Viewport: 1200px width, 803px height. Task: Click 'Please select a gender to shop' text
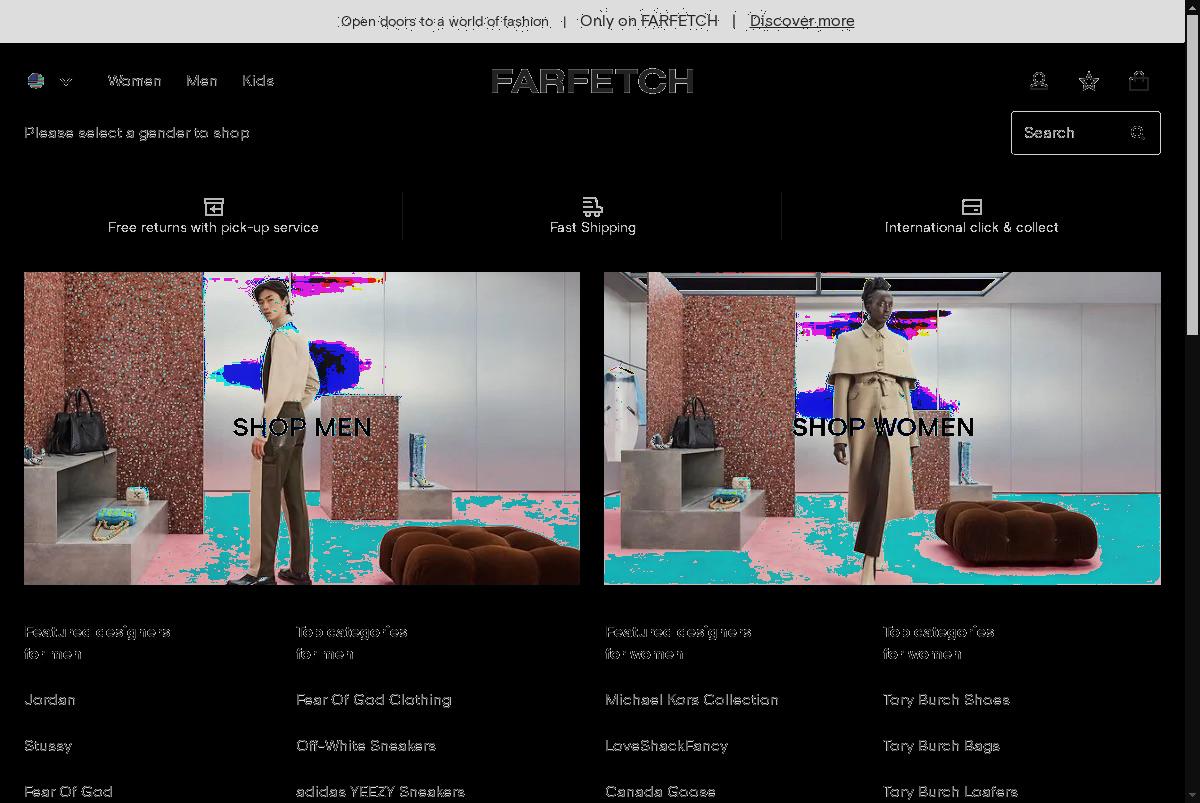pyautogui.click(x=137, y=133)
